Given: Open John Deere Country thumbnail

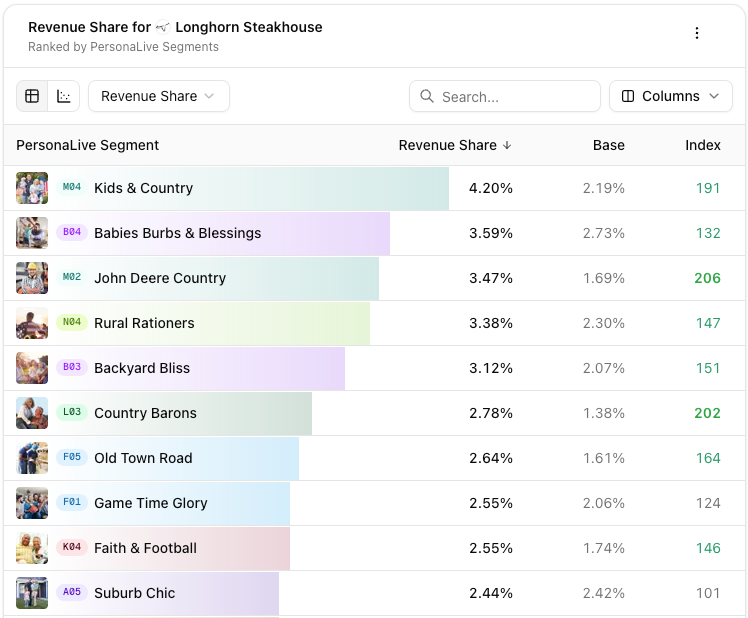Looking at the screenshot, I should 32,278.
